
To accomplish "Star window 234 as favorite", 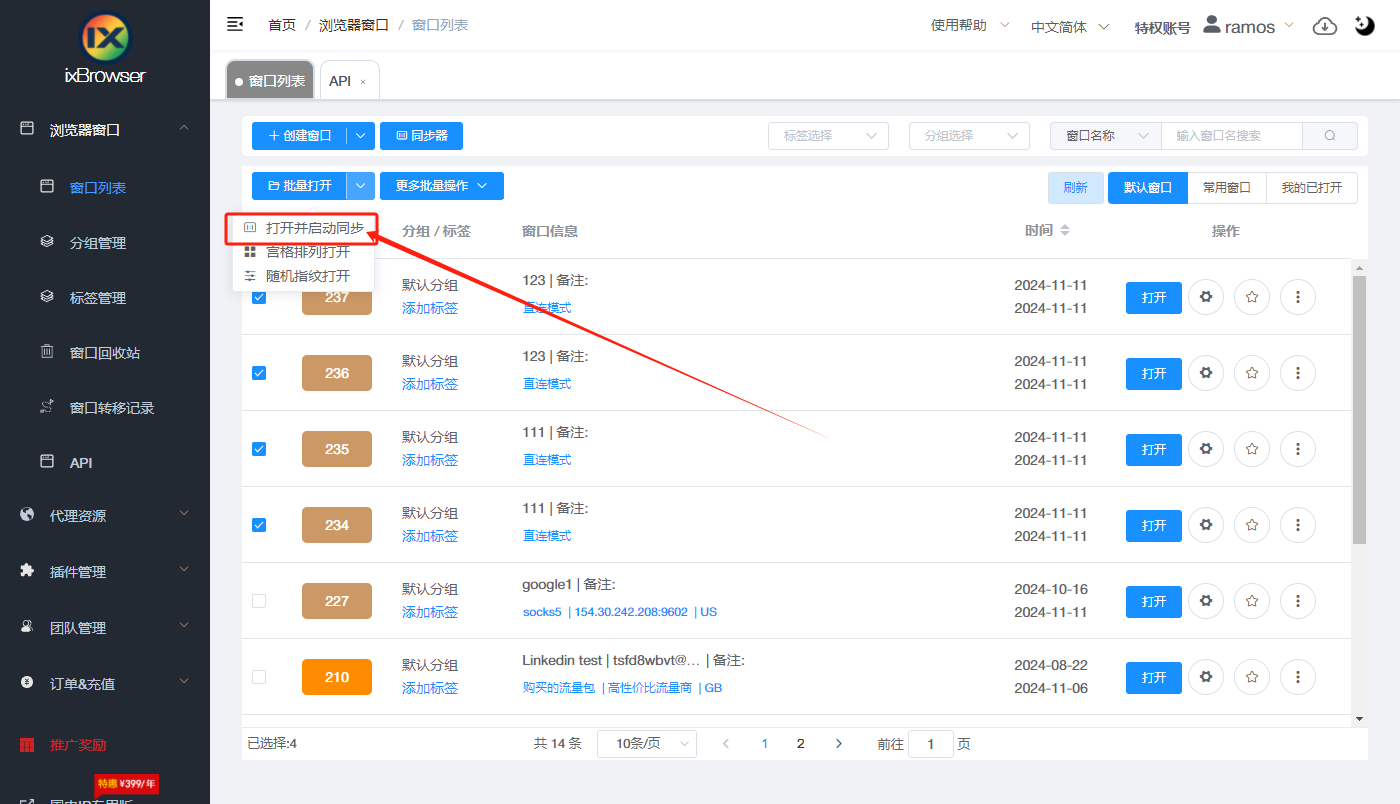I will tap(1252, 525).
